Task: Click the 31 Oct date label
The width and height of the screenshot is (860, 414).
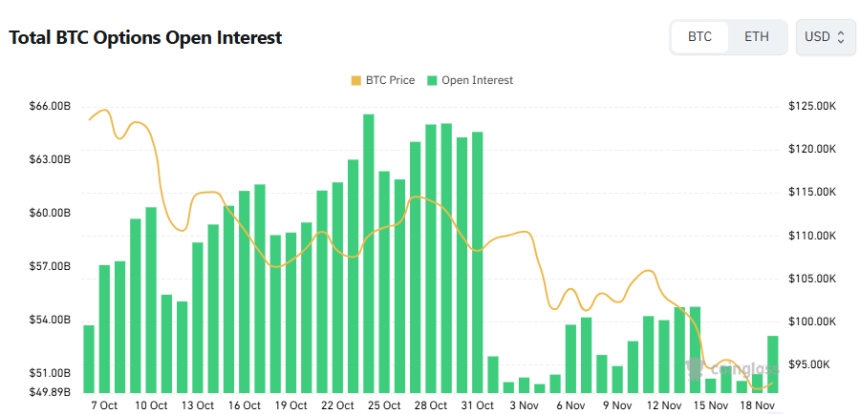Action: click(x=477, y=405)
